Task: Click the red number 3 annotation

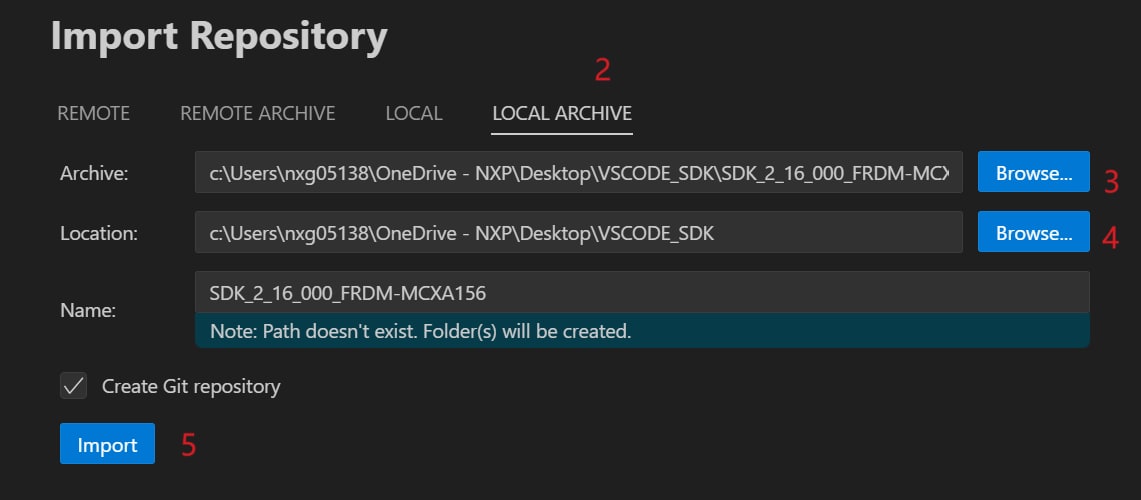Action: pyautogui.click(x=1110, y=182)
